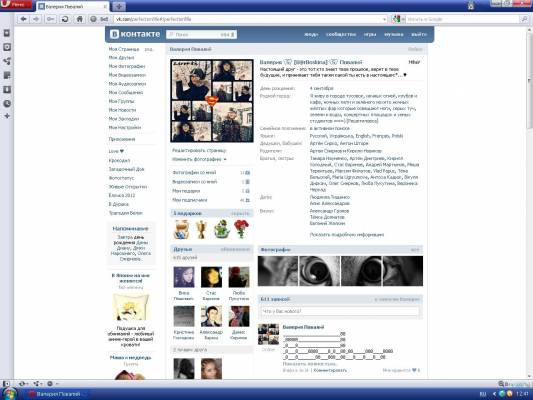The height and width of the screenshot is (400, 533).
Task: Open the Windows Start button
Action: (x=9, y=394)
